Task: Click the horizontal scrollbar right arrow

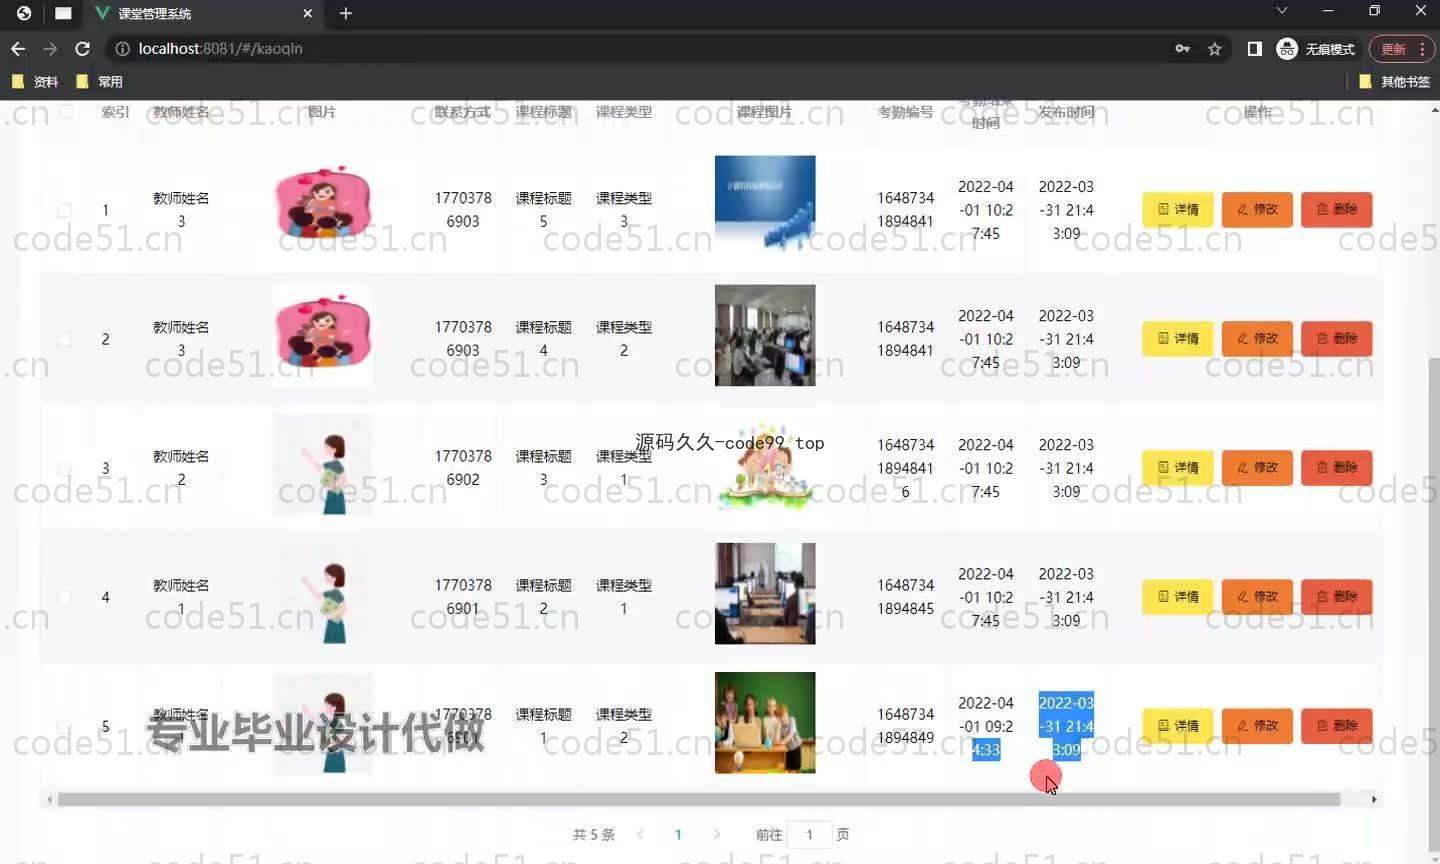Action: (1374, 799)
